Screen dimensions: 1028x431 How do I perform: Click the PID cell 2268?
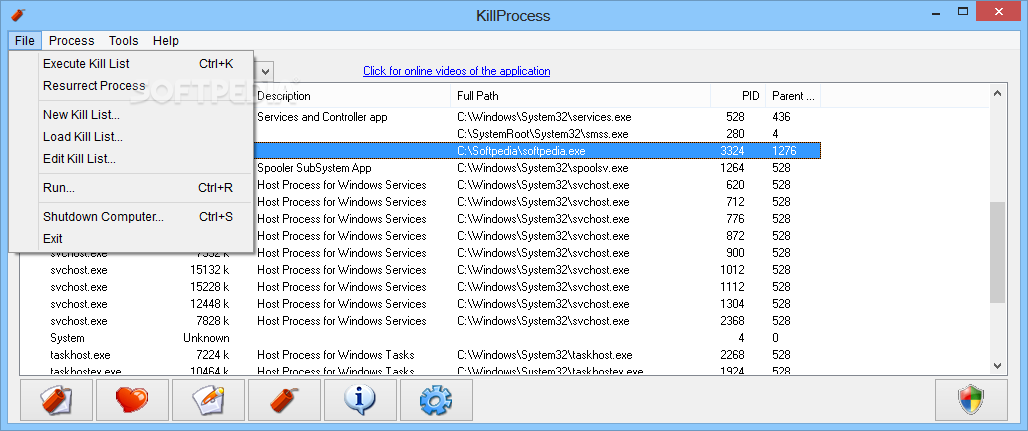click(x=732, y=356)
